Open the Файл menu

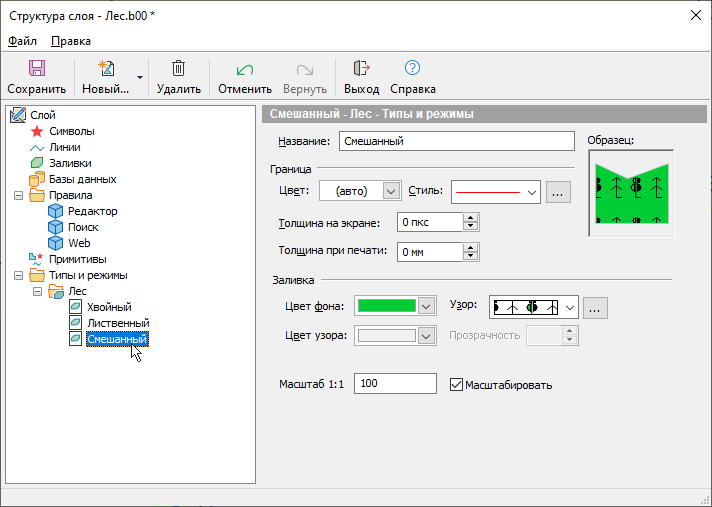click(22, 41)
